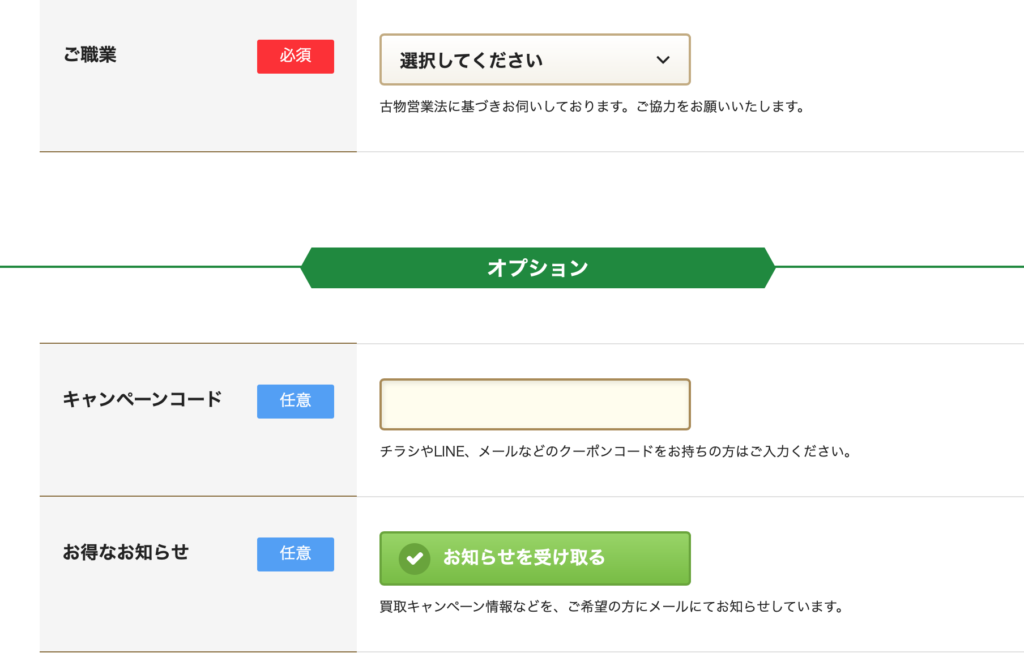Click the blue 任意 badge beside キャンペーンコード
The width and height of the screenshot is (1024, 657).
pos(295,401)
